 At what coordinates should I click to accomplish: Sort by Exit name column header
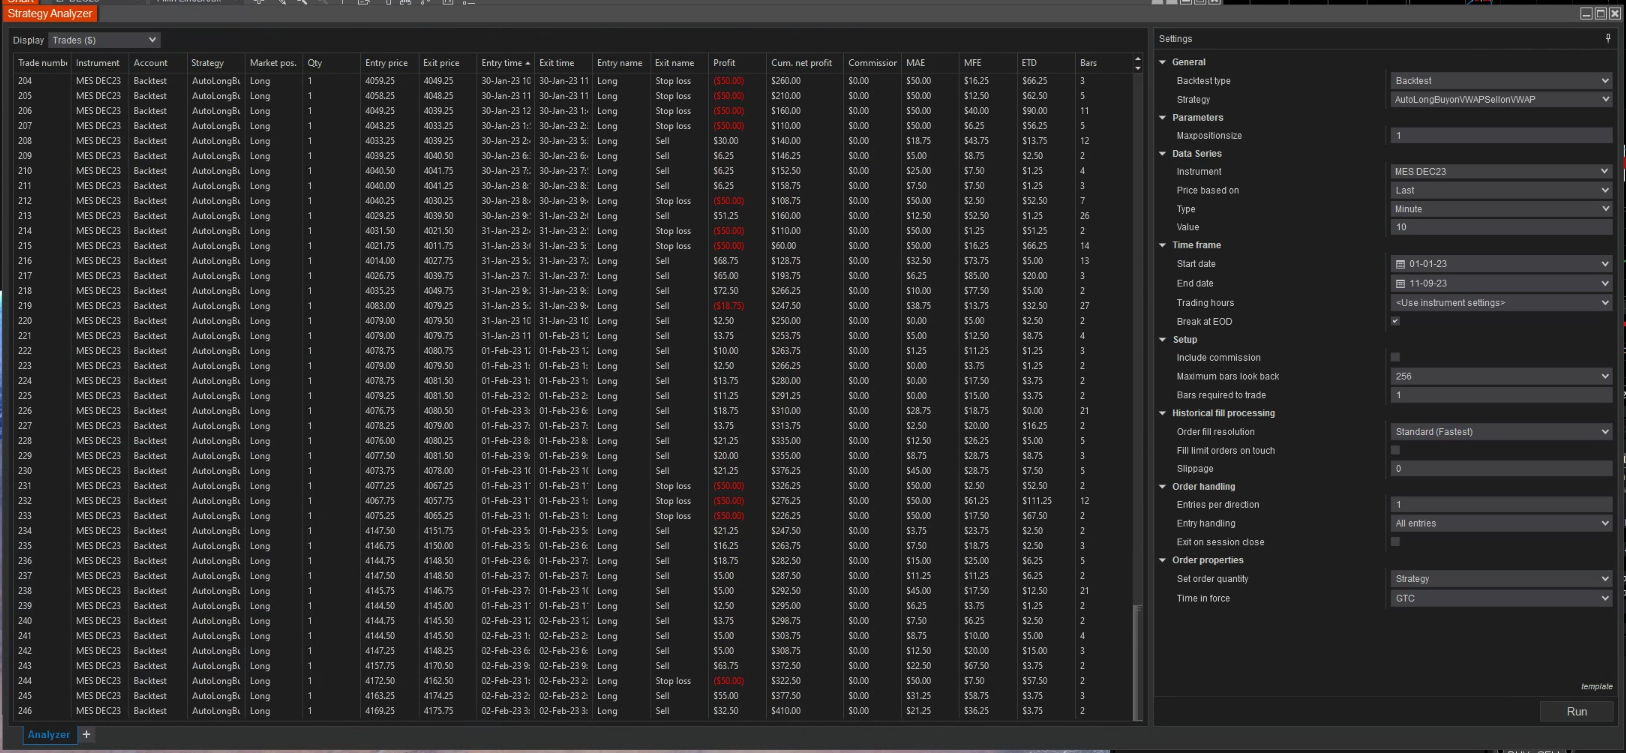pos(679,63)
